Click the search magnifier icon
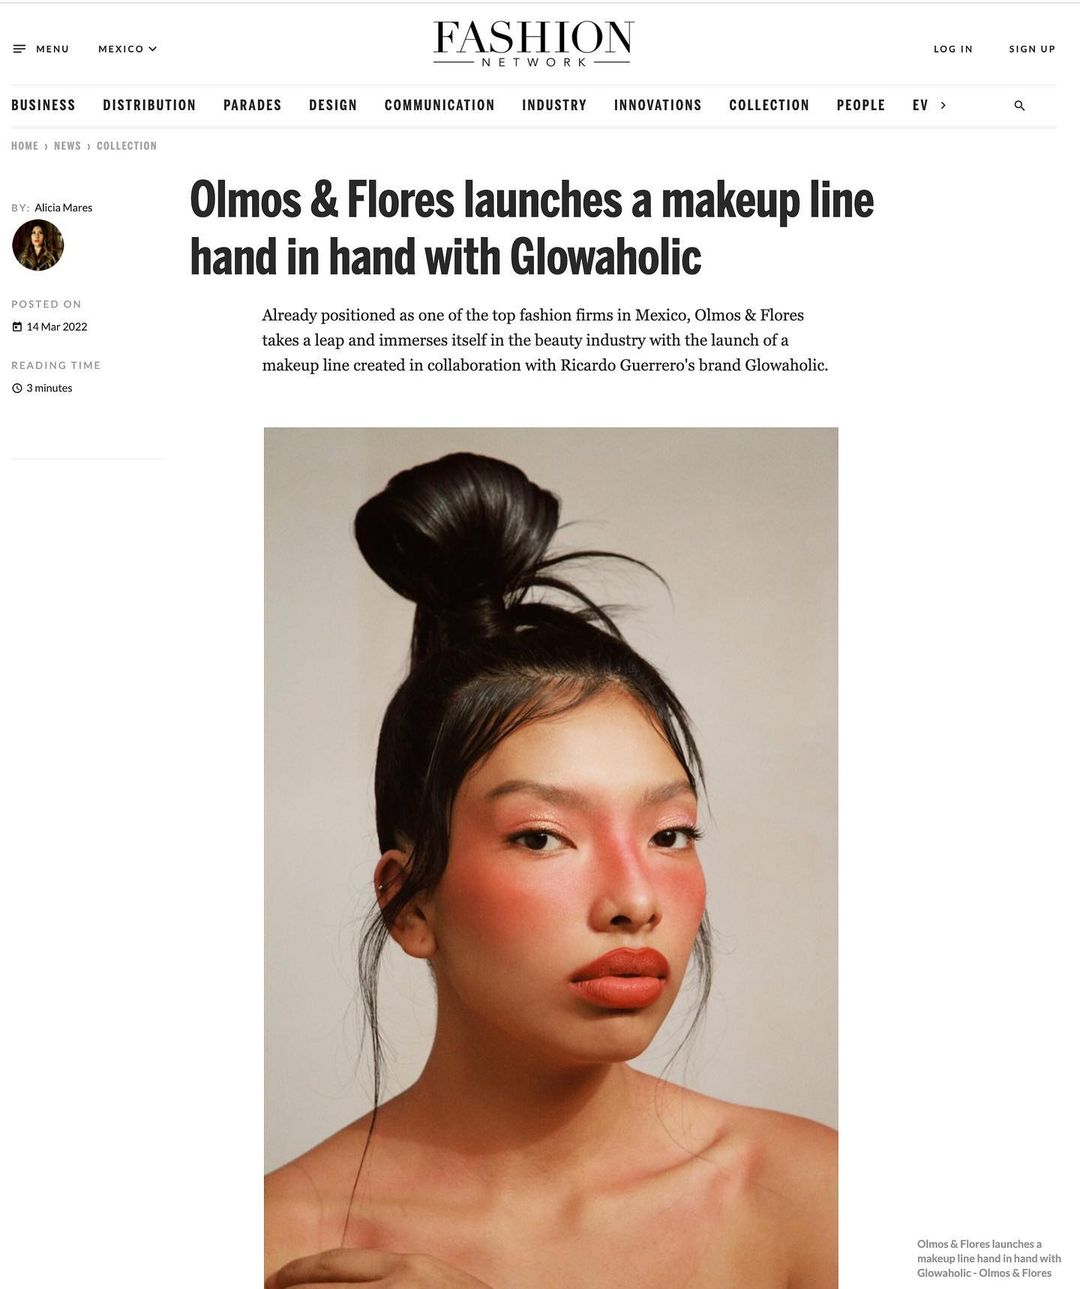The width and height of the screenshot is (1080, 1289). pos(1019,105)
